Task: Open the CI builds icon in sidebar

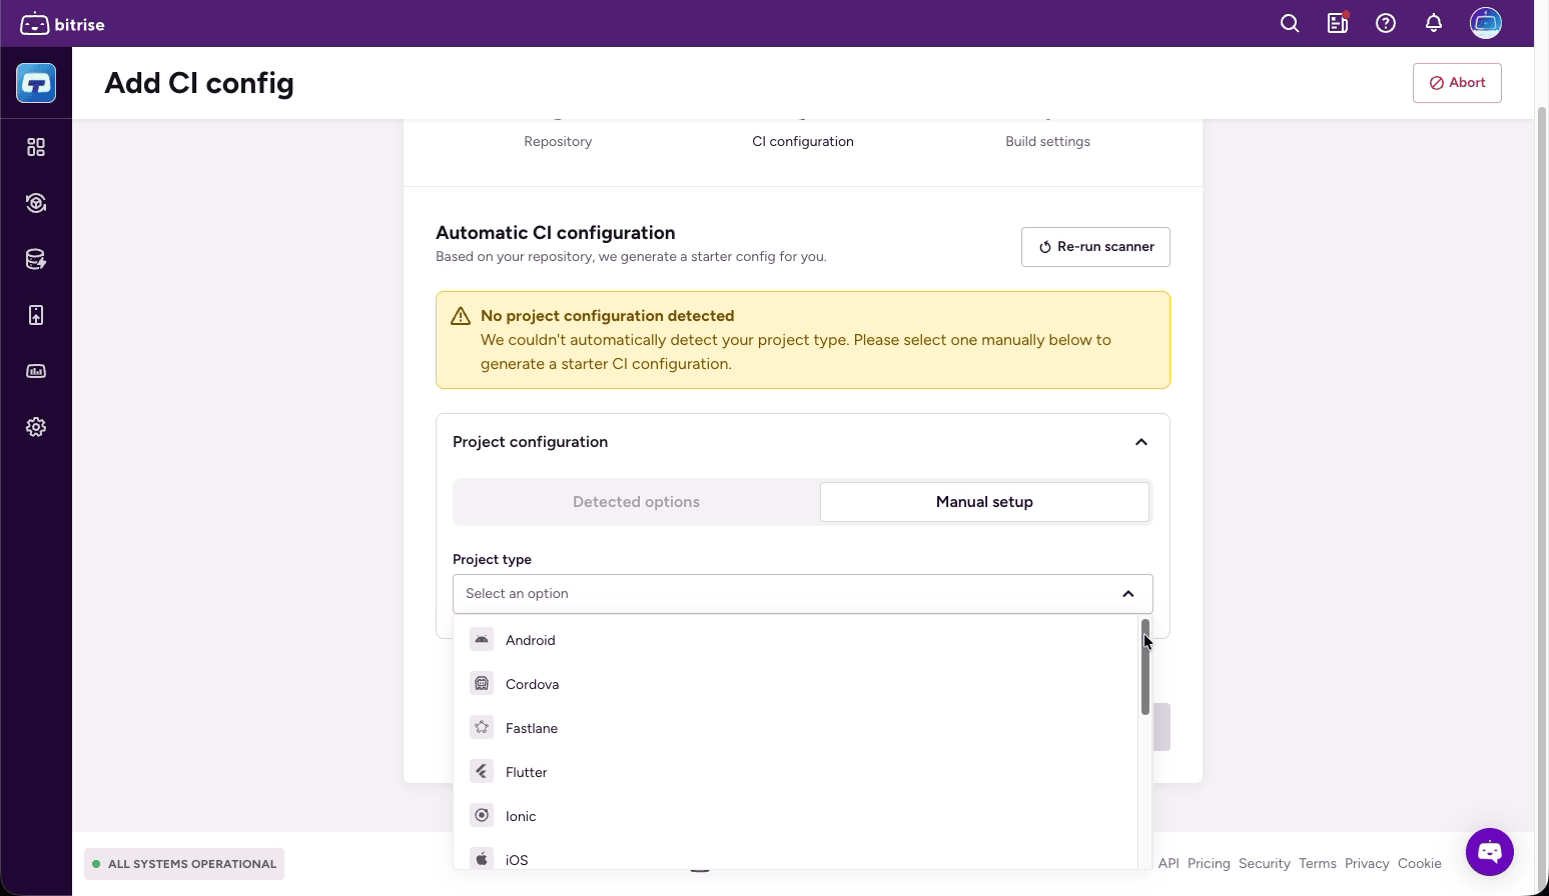Action: [x=36, y=203]
